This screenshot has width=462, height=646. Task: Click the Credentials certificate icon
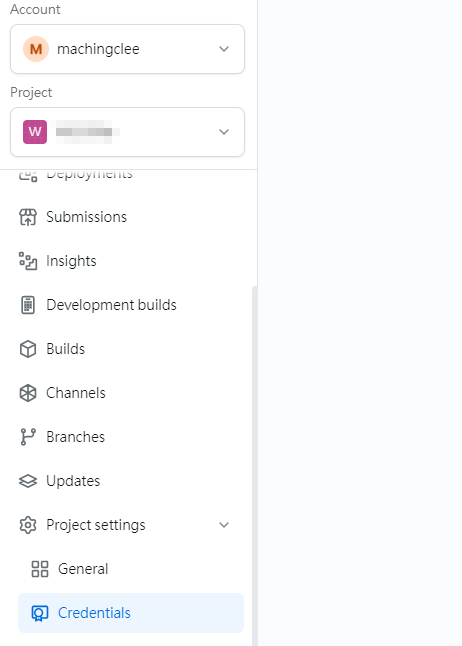coord(40,613)
